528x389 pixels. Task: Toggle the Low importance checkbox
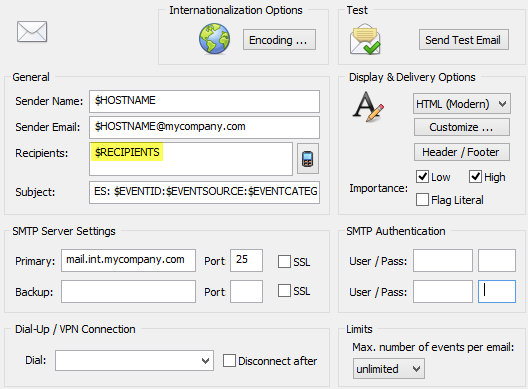click(x=422, y=177)
